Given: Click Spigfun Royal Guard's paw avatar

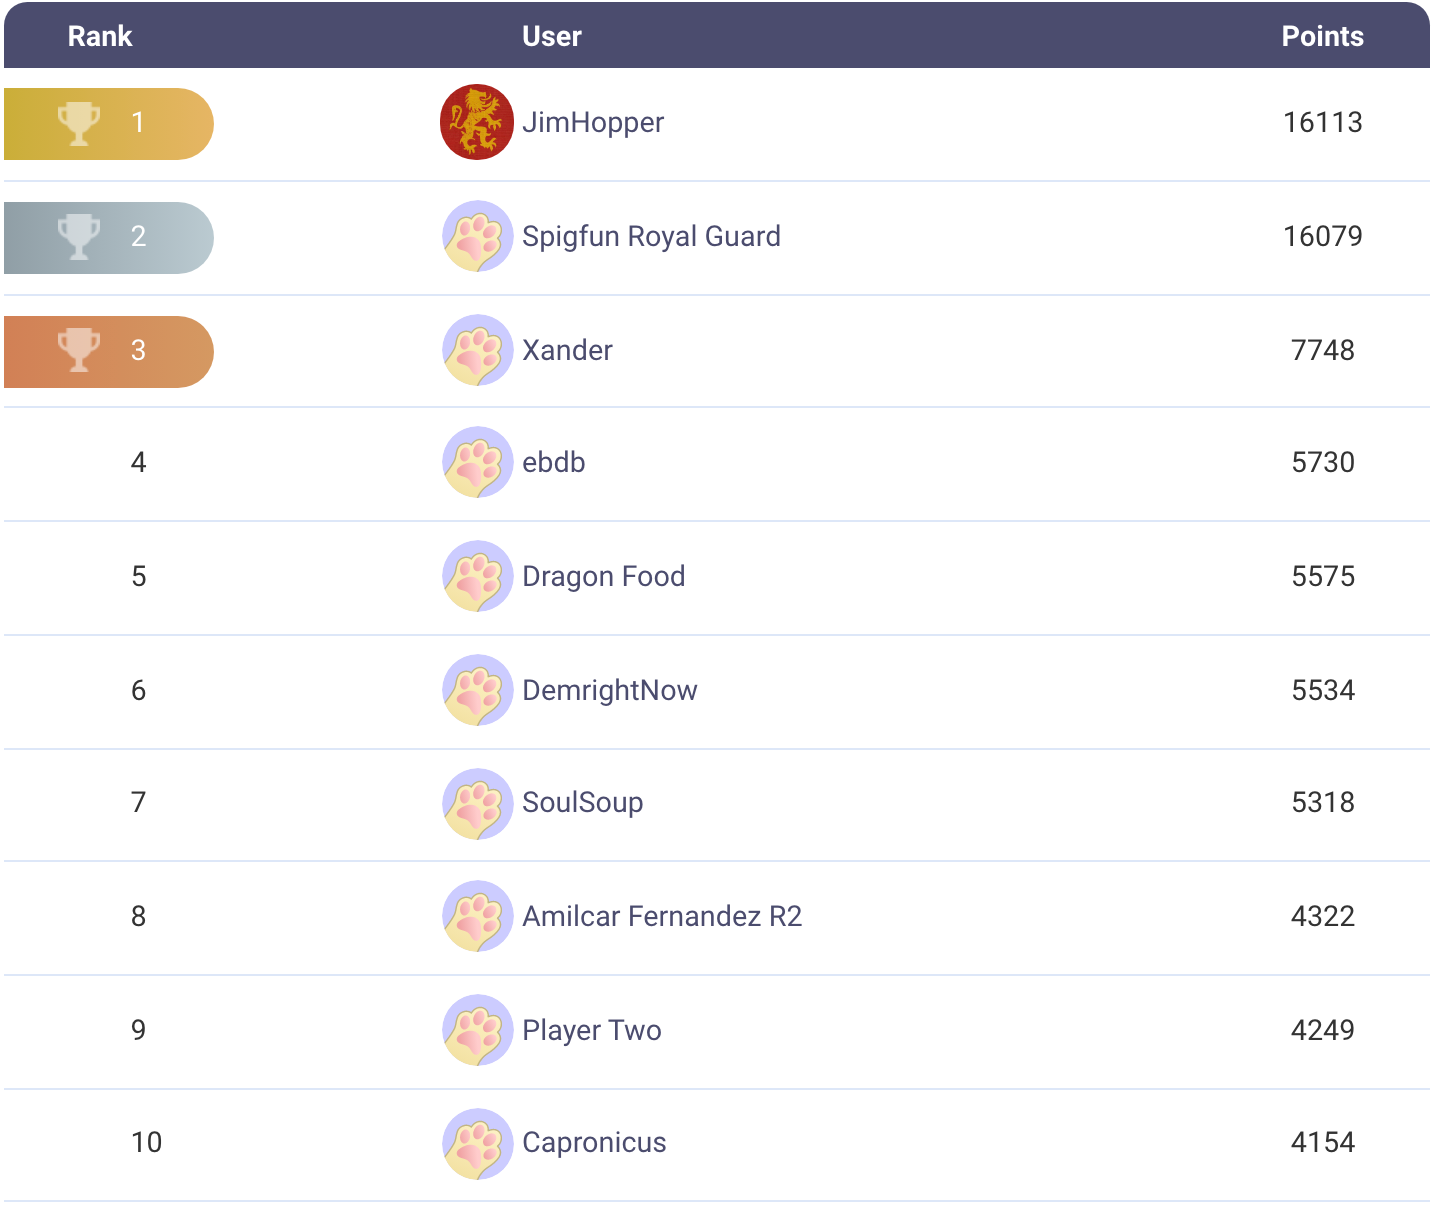Looking at the screenshot, I should pos(477,236).
